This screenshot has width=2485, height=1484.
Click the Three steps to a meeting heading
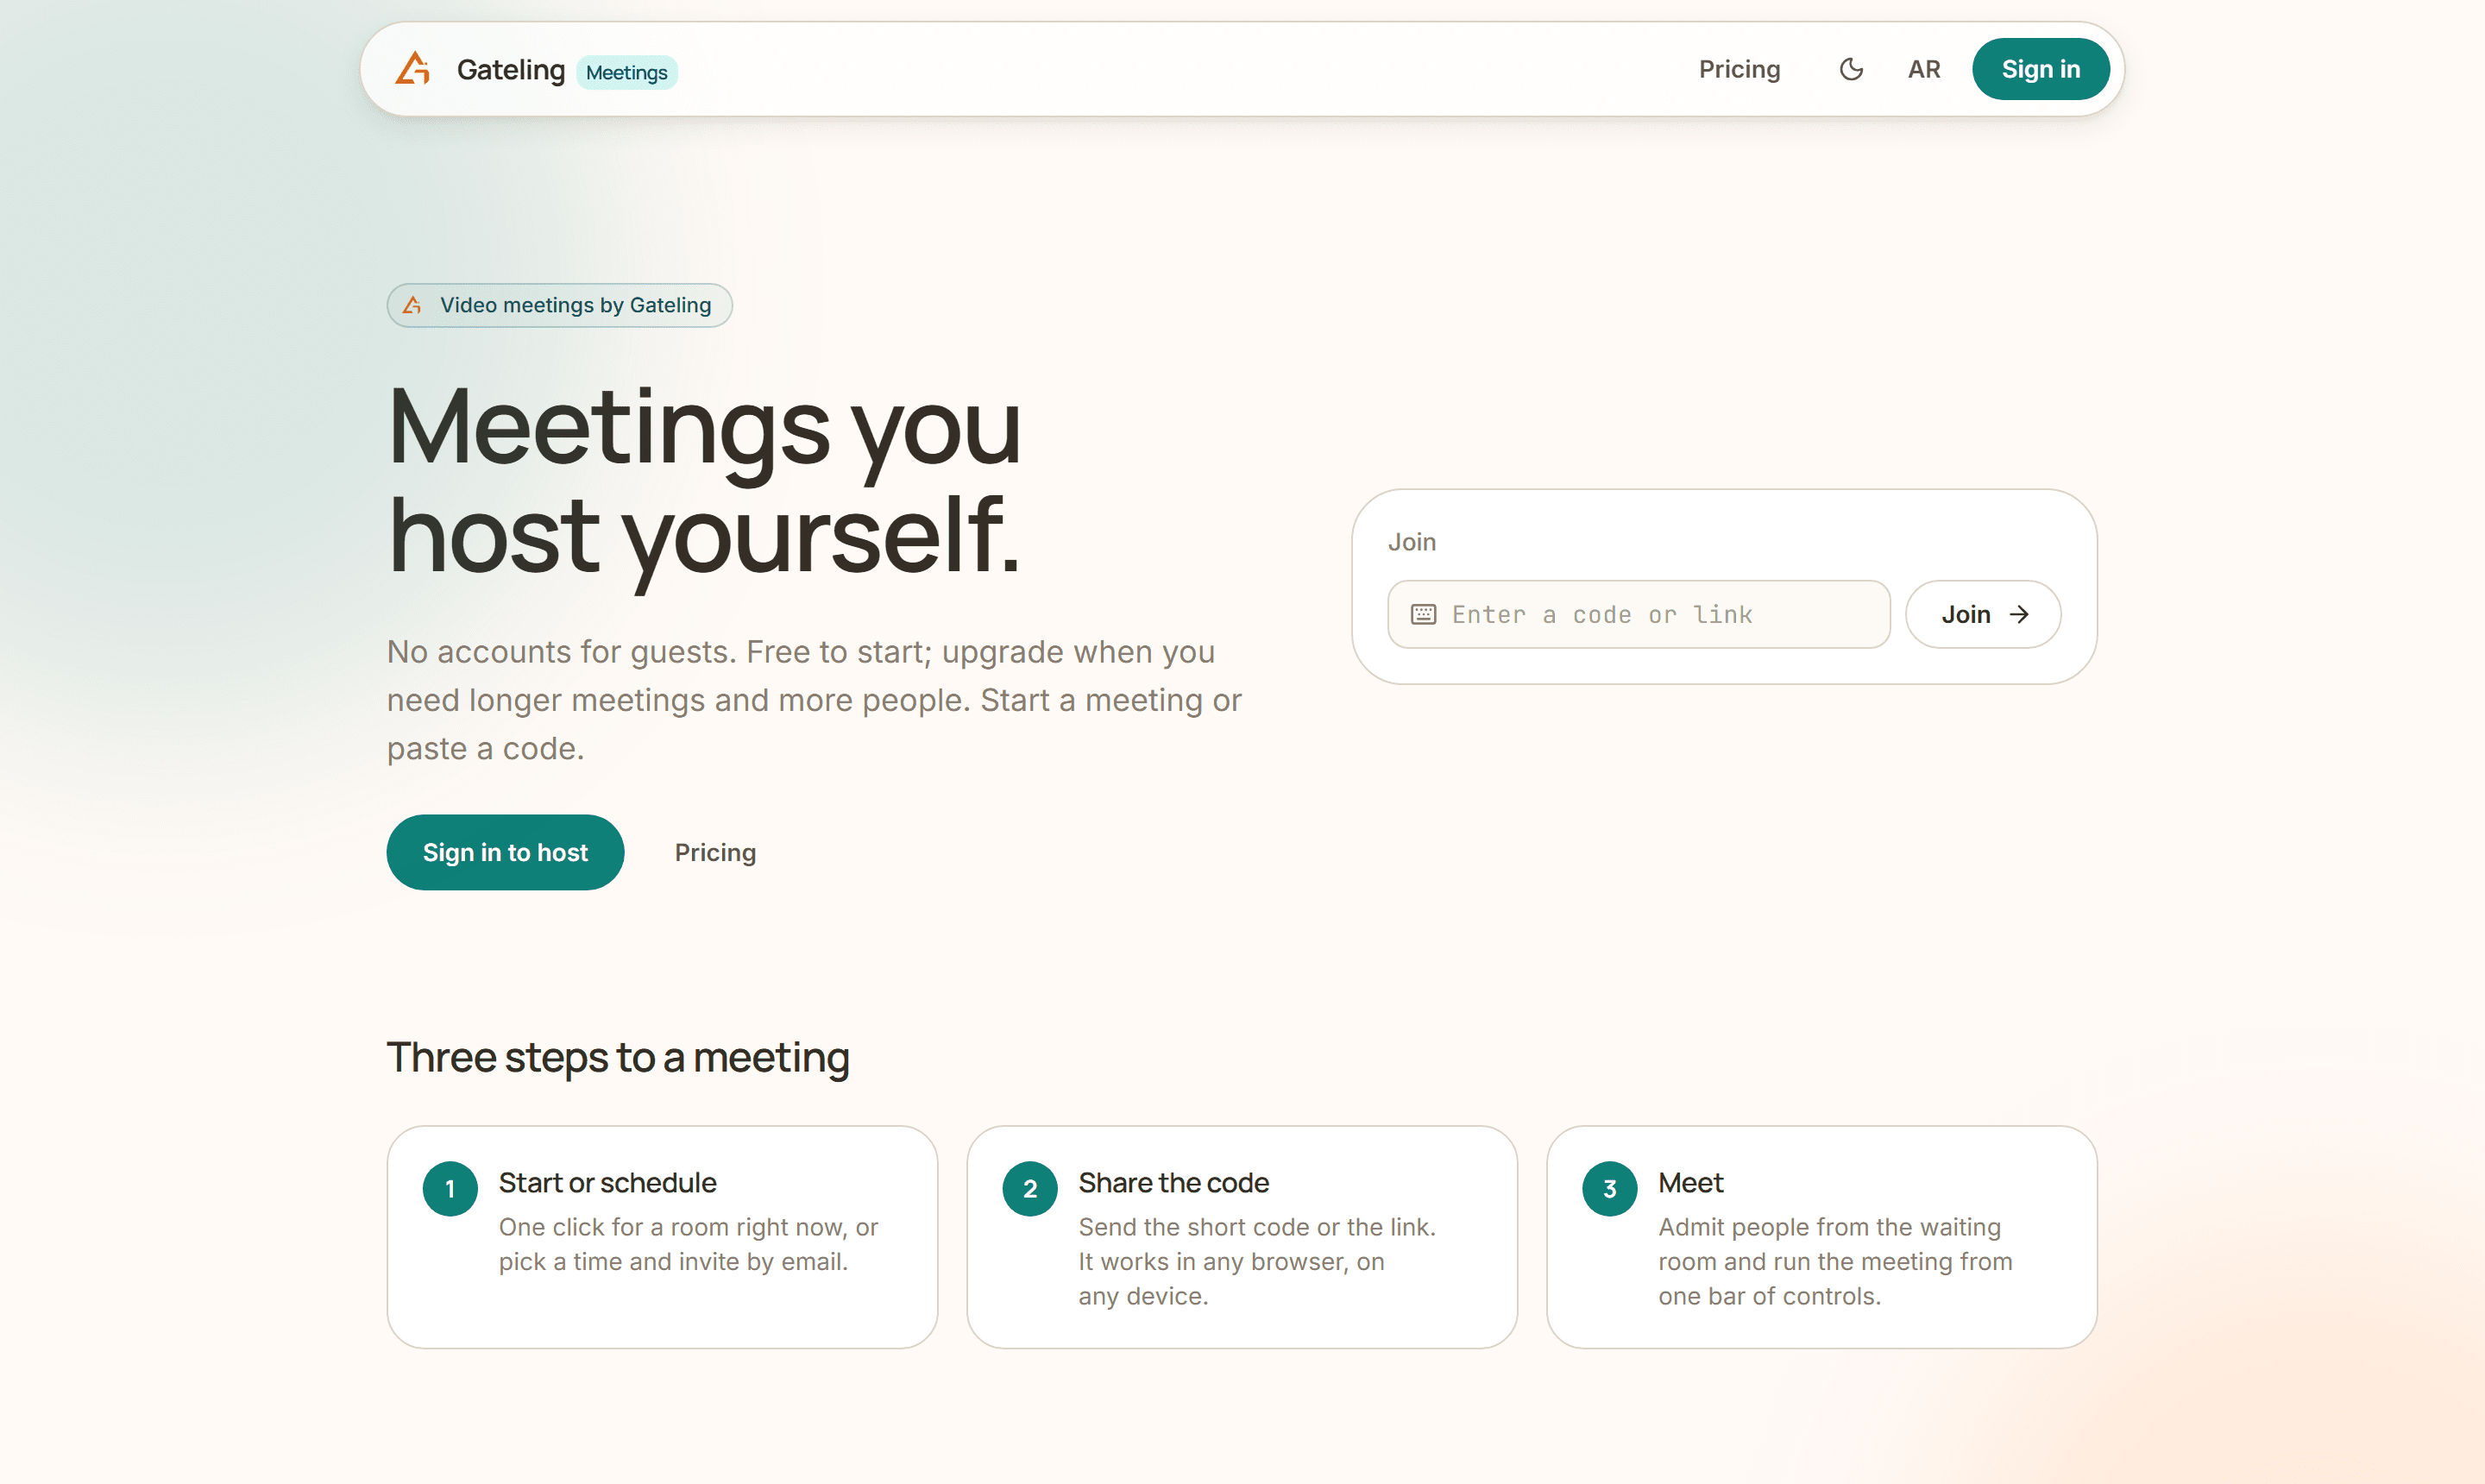(618, 1057)
